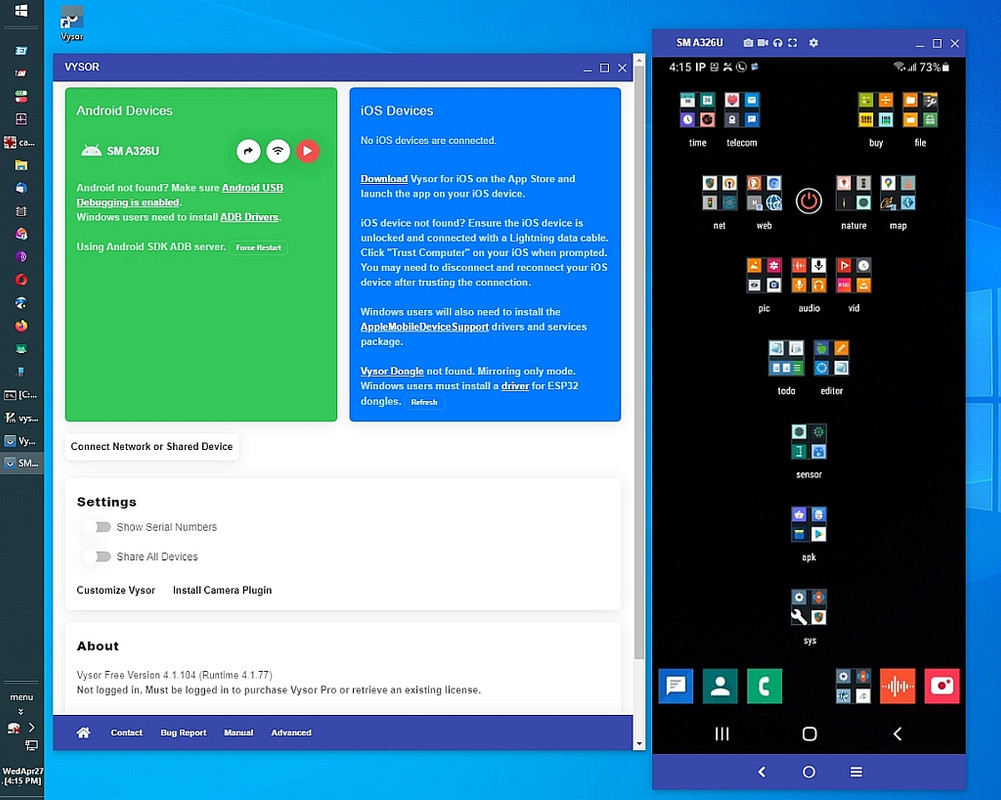
Task: Open Firefox from the taskbar
Action: tap(21, 326)
